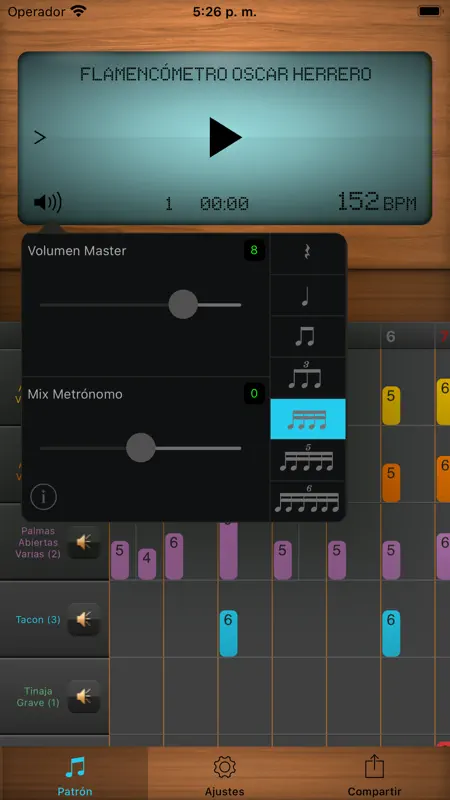This screenshot has width=450, height=800.
Task: Open the Compartir tab
Action: pyautogui.click(x=374, y=774)
